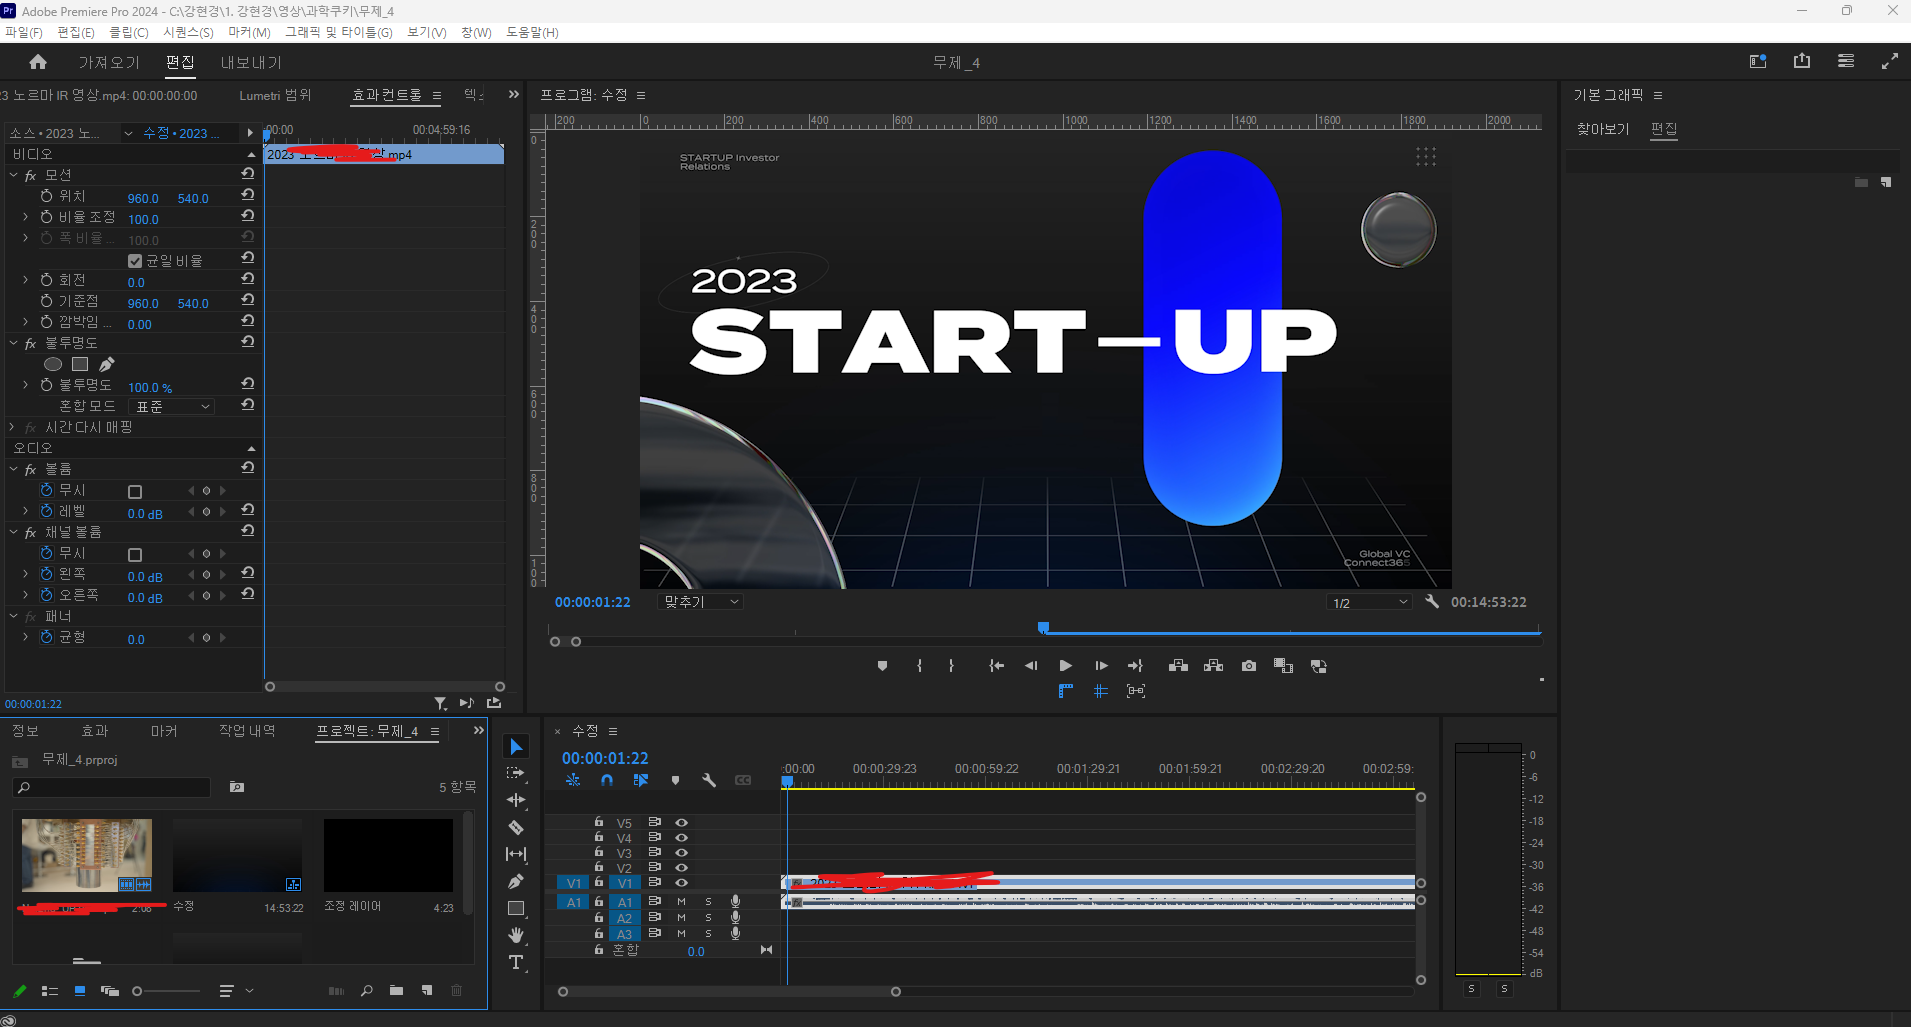Toggle Snap in Timeline magnet icon
The image size is (1911, 1027).
(607, 780)
